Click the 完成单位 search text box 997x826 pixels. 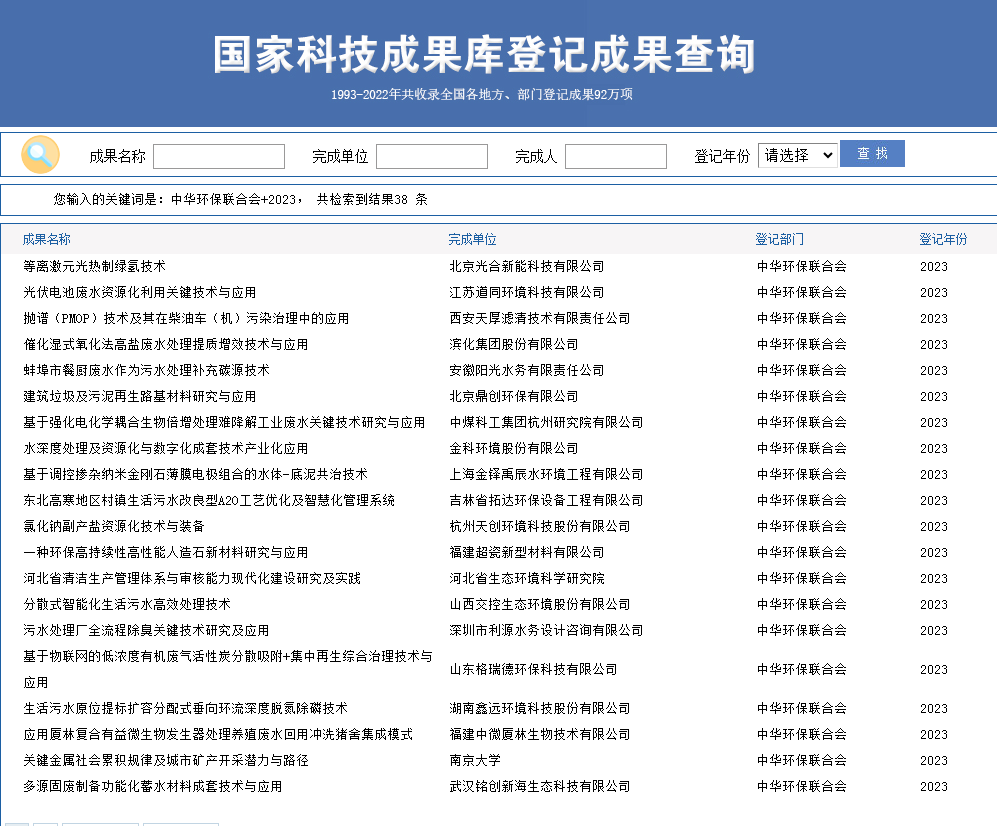click(431, 157)
